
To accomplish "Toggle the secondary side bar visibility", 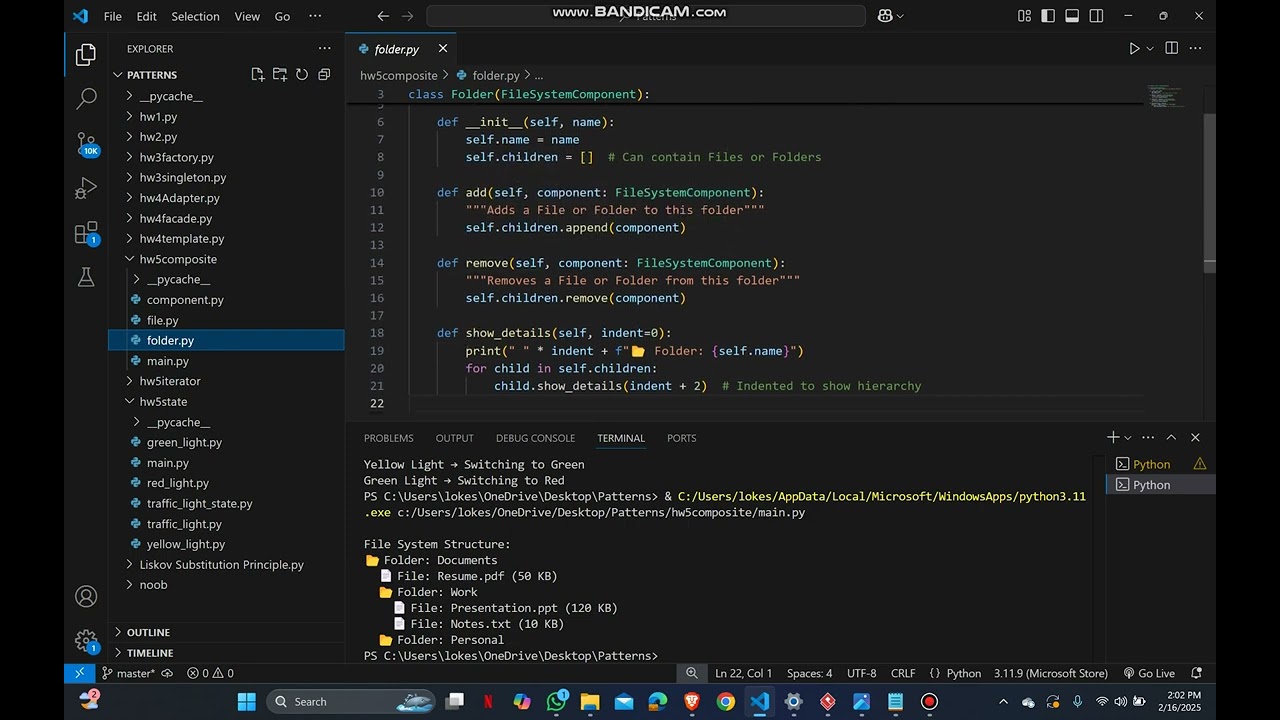I will point(1096,16).
